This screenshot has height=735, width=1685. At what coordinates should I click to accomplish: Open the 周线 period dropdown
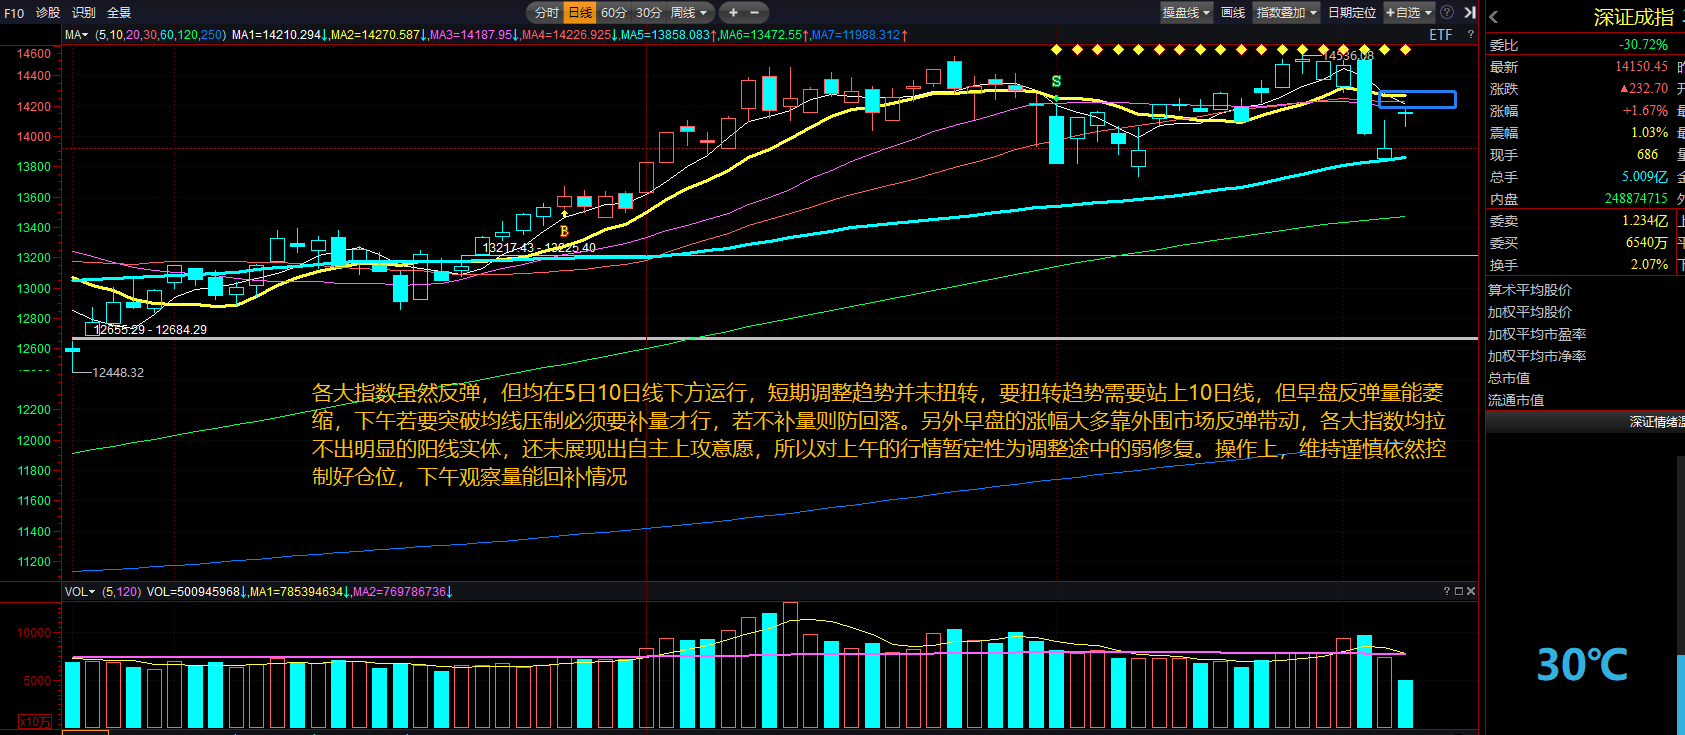tap(689, 13)
